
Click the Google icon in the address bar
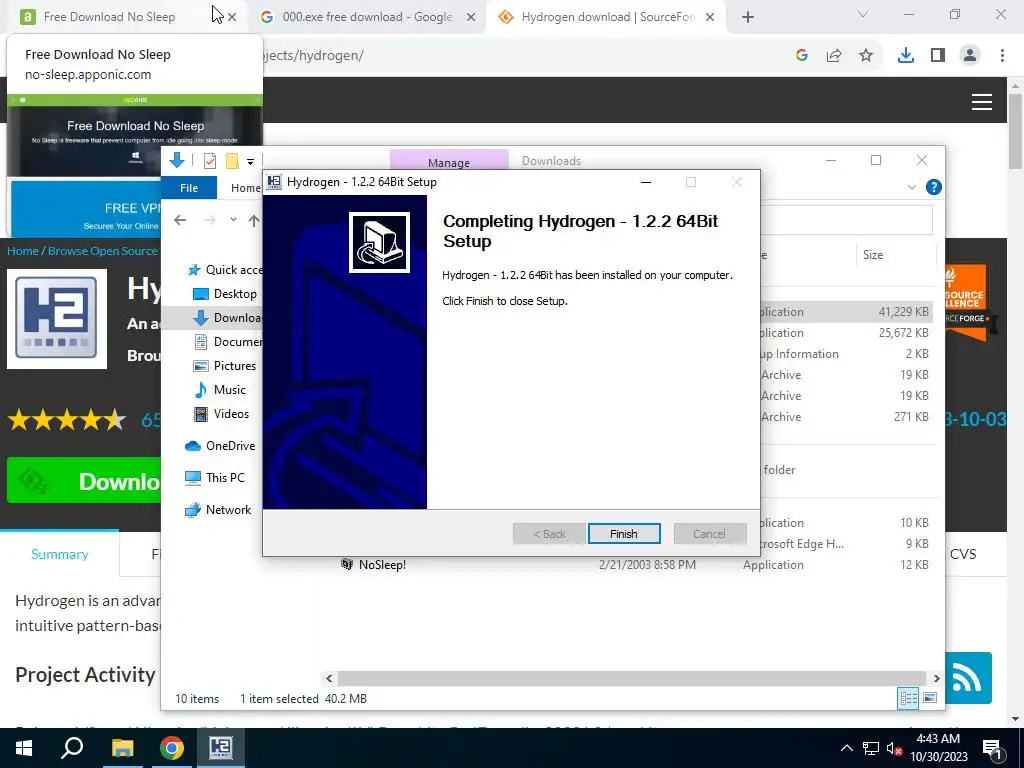tap(802, 56)
